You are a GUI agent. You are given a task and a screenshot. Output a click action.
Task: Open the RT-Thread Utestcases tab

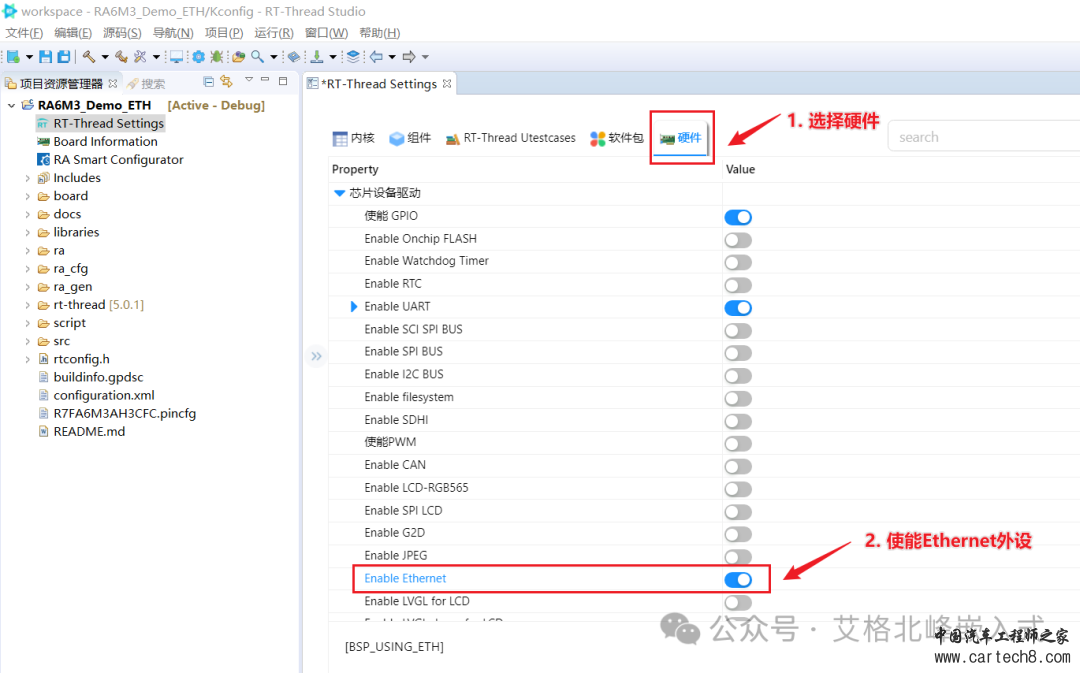click(x=510, y=138)
